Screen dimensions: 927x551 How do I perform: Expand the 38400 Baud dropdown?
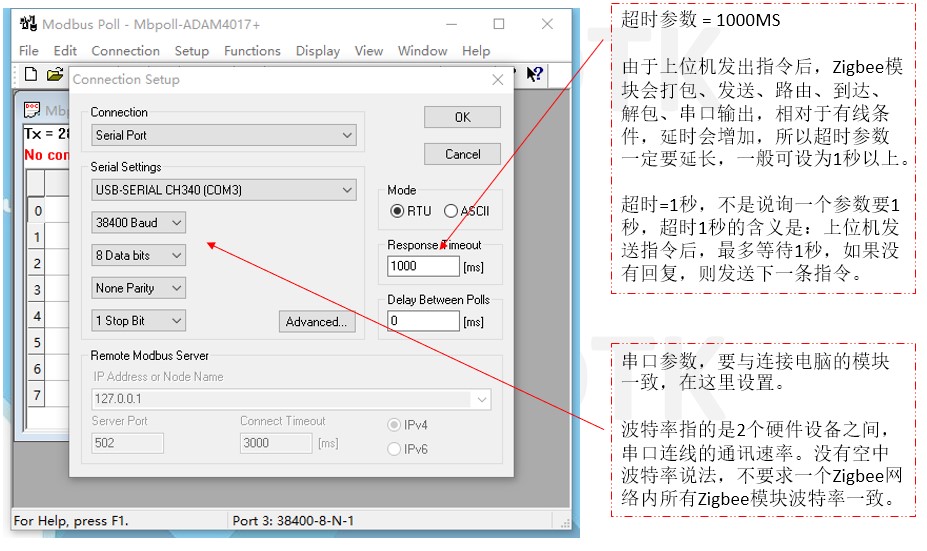[x=138, y=223]
